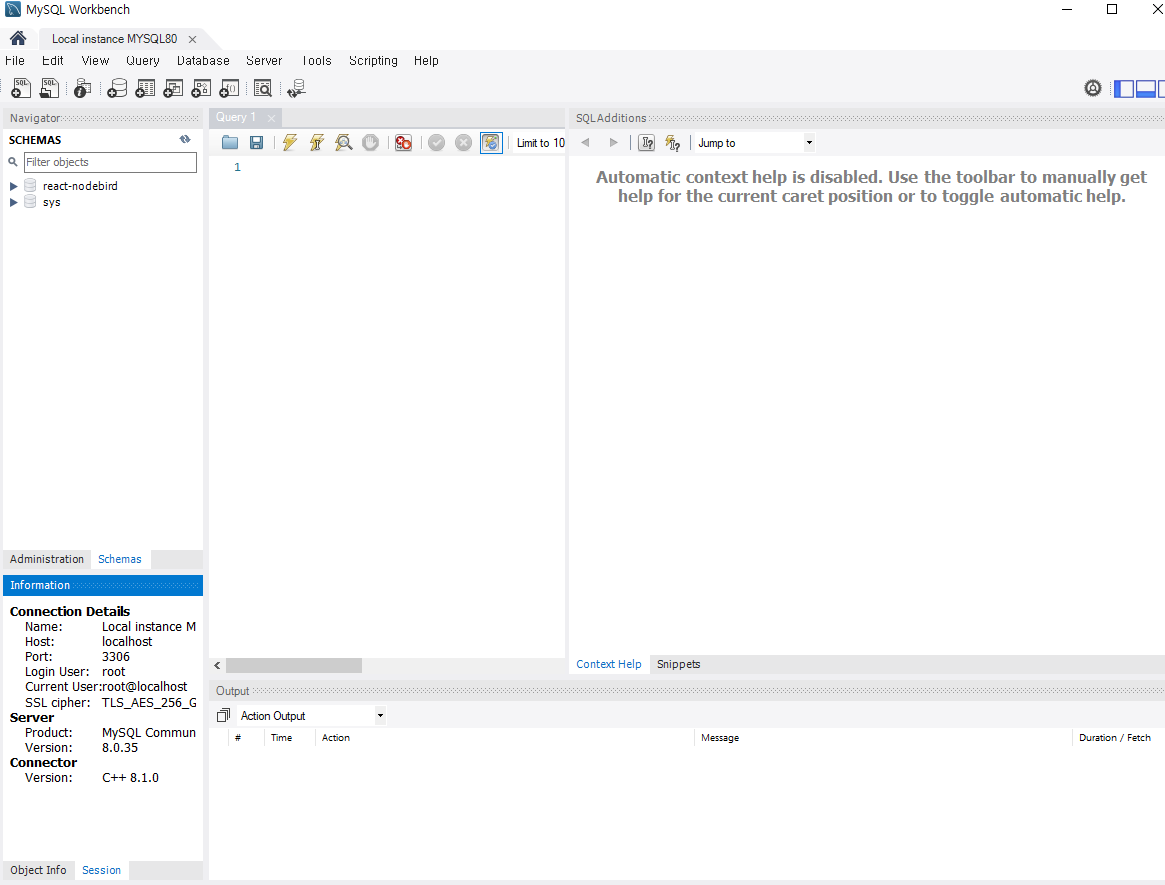Execute the SQL script lightning icon

290,143
